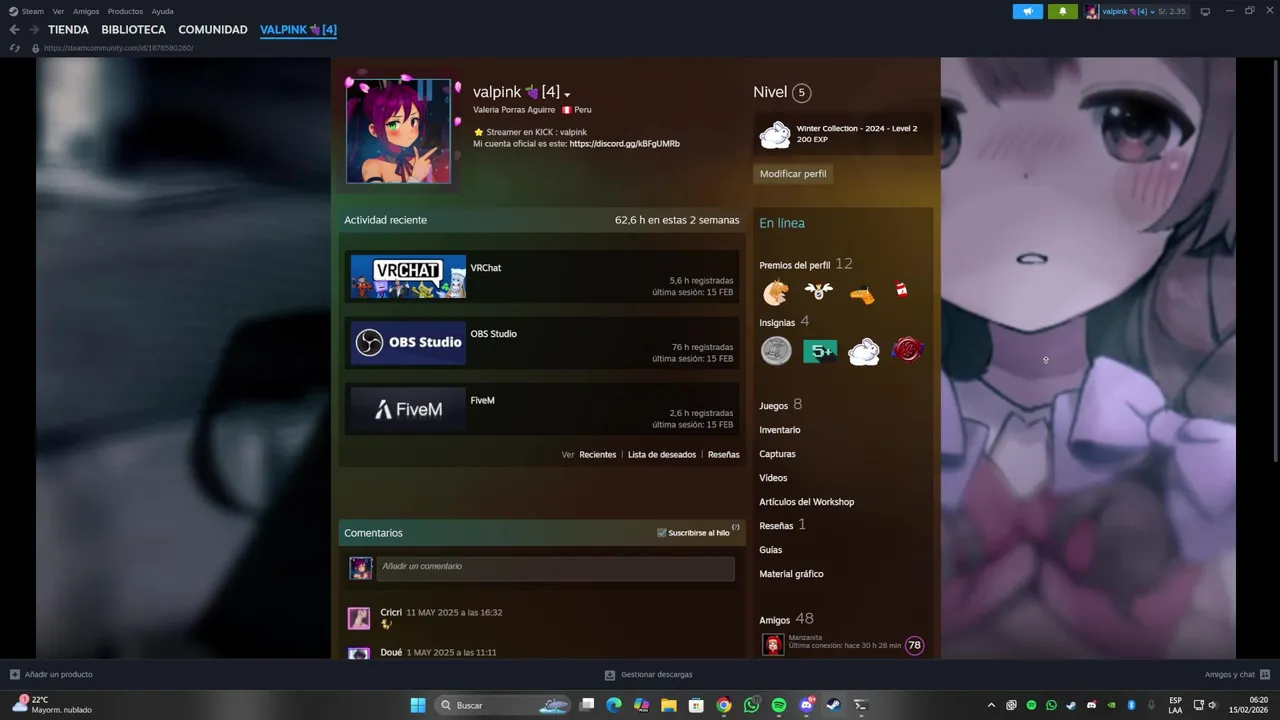Screen dimensions: 1280x720
Task: Toggle Suscribirse al hilo checkbox
Action: click(x=662, y=533)
